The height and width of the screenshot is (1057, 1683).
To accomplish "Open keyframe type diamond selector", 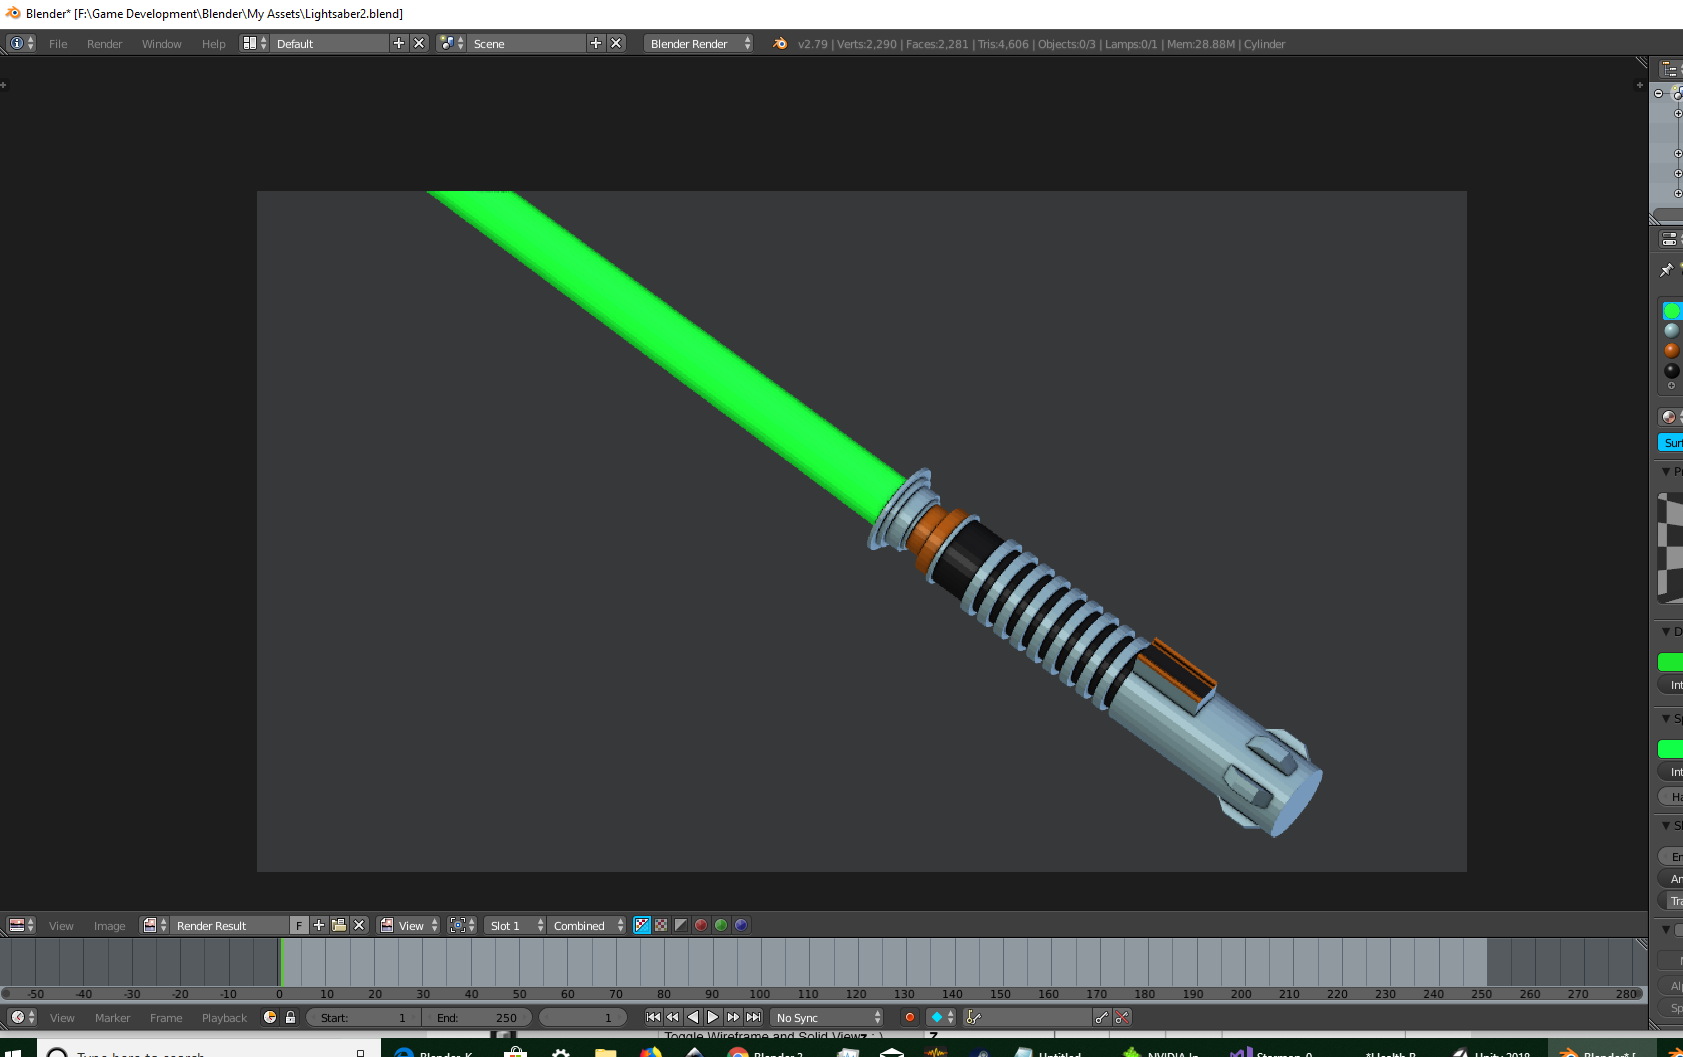I will pyautogui.click(x=942, y=1017).
